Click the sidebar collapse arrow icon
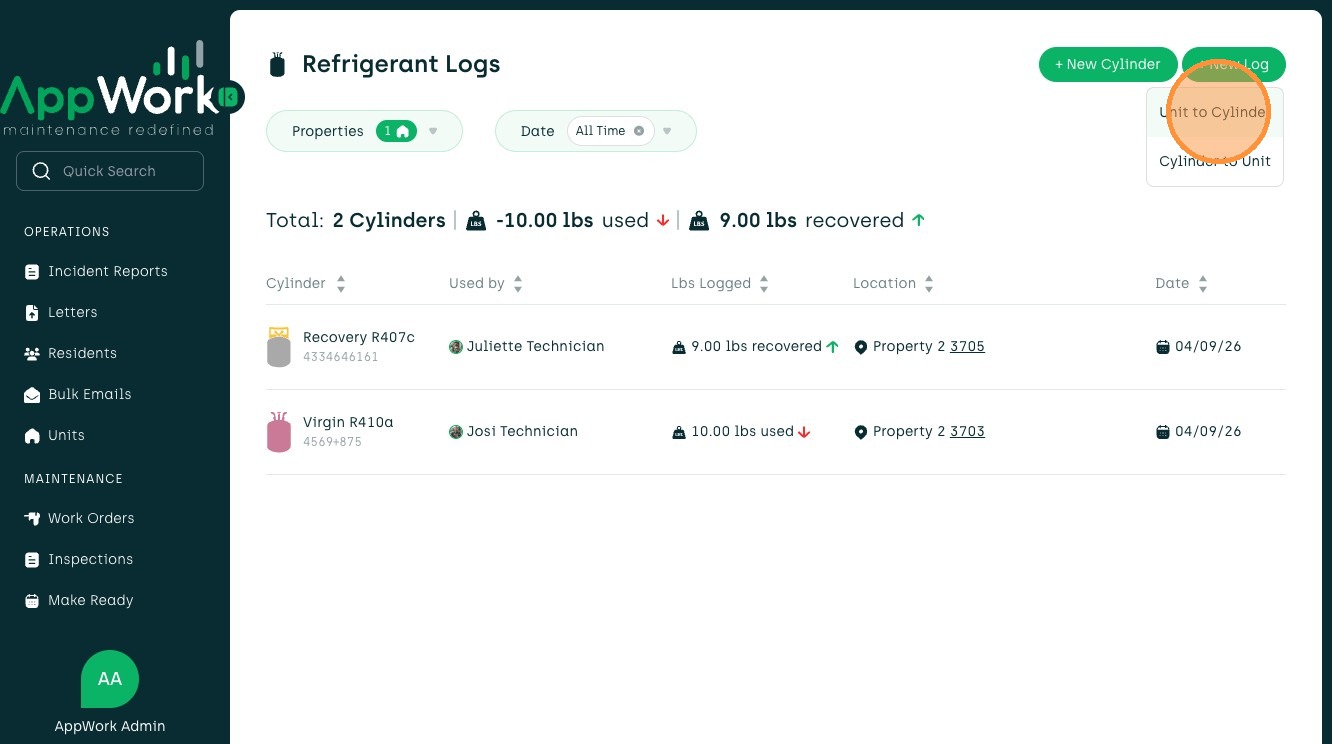 pyautogui.click(x=230, y=97)
